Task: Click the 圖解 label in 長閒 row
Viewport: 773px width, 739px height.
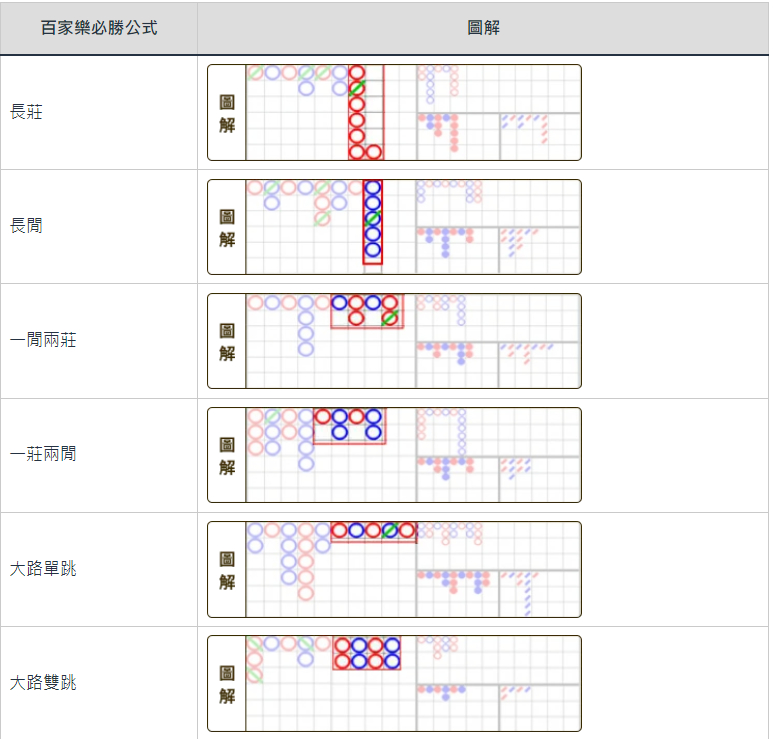Action: tap(227, 227)
